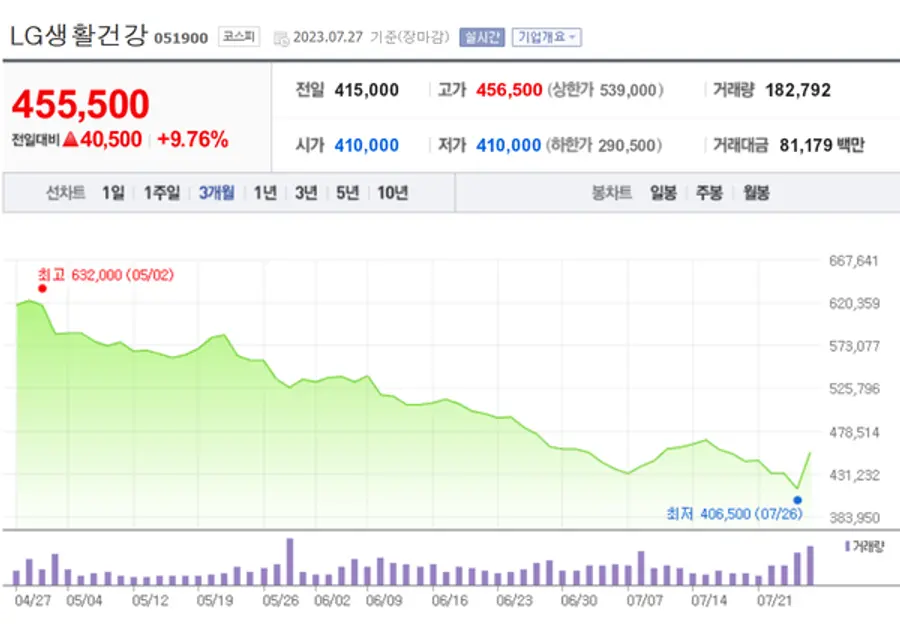Click the red up-arrow price change icon
The image size is (900, 624).
70,140
